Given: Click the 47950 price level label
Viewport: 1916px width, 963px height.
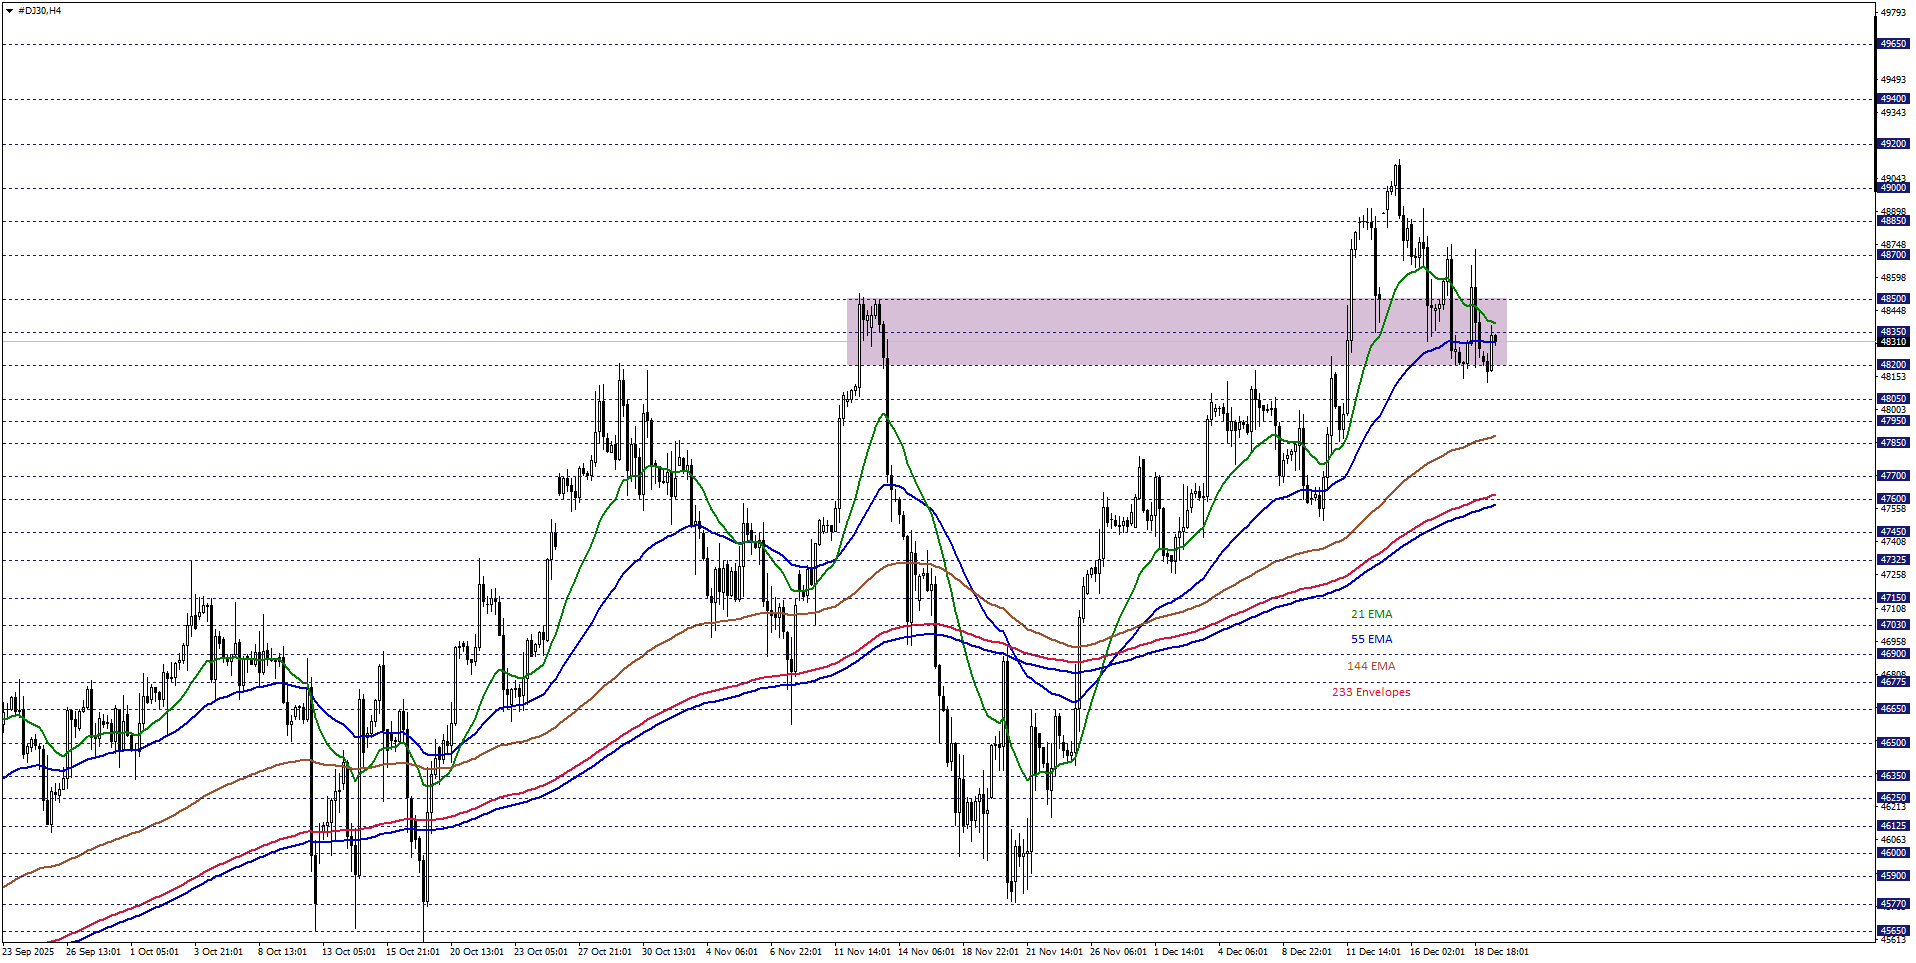Looking at the screenshot, I should click(x=1893, y=421).
